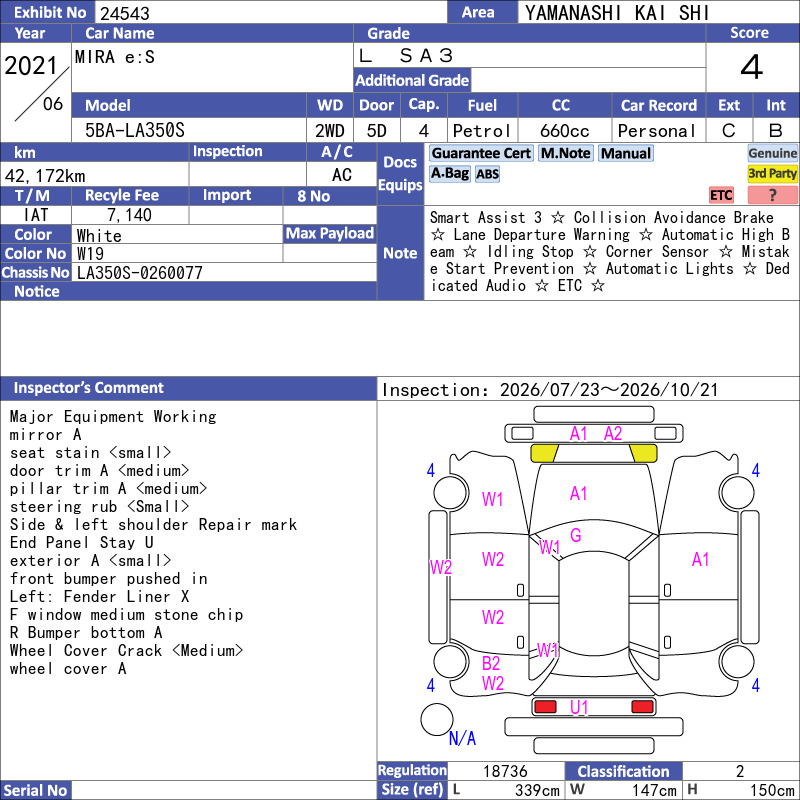Click the regulation number 18736
Viewport: 800px width, 800px height.
[x=505, y=771]
